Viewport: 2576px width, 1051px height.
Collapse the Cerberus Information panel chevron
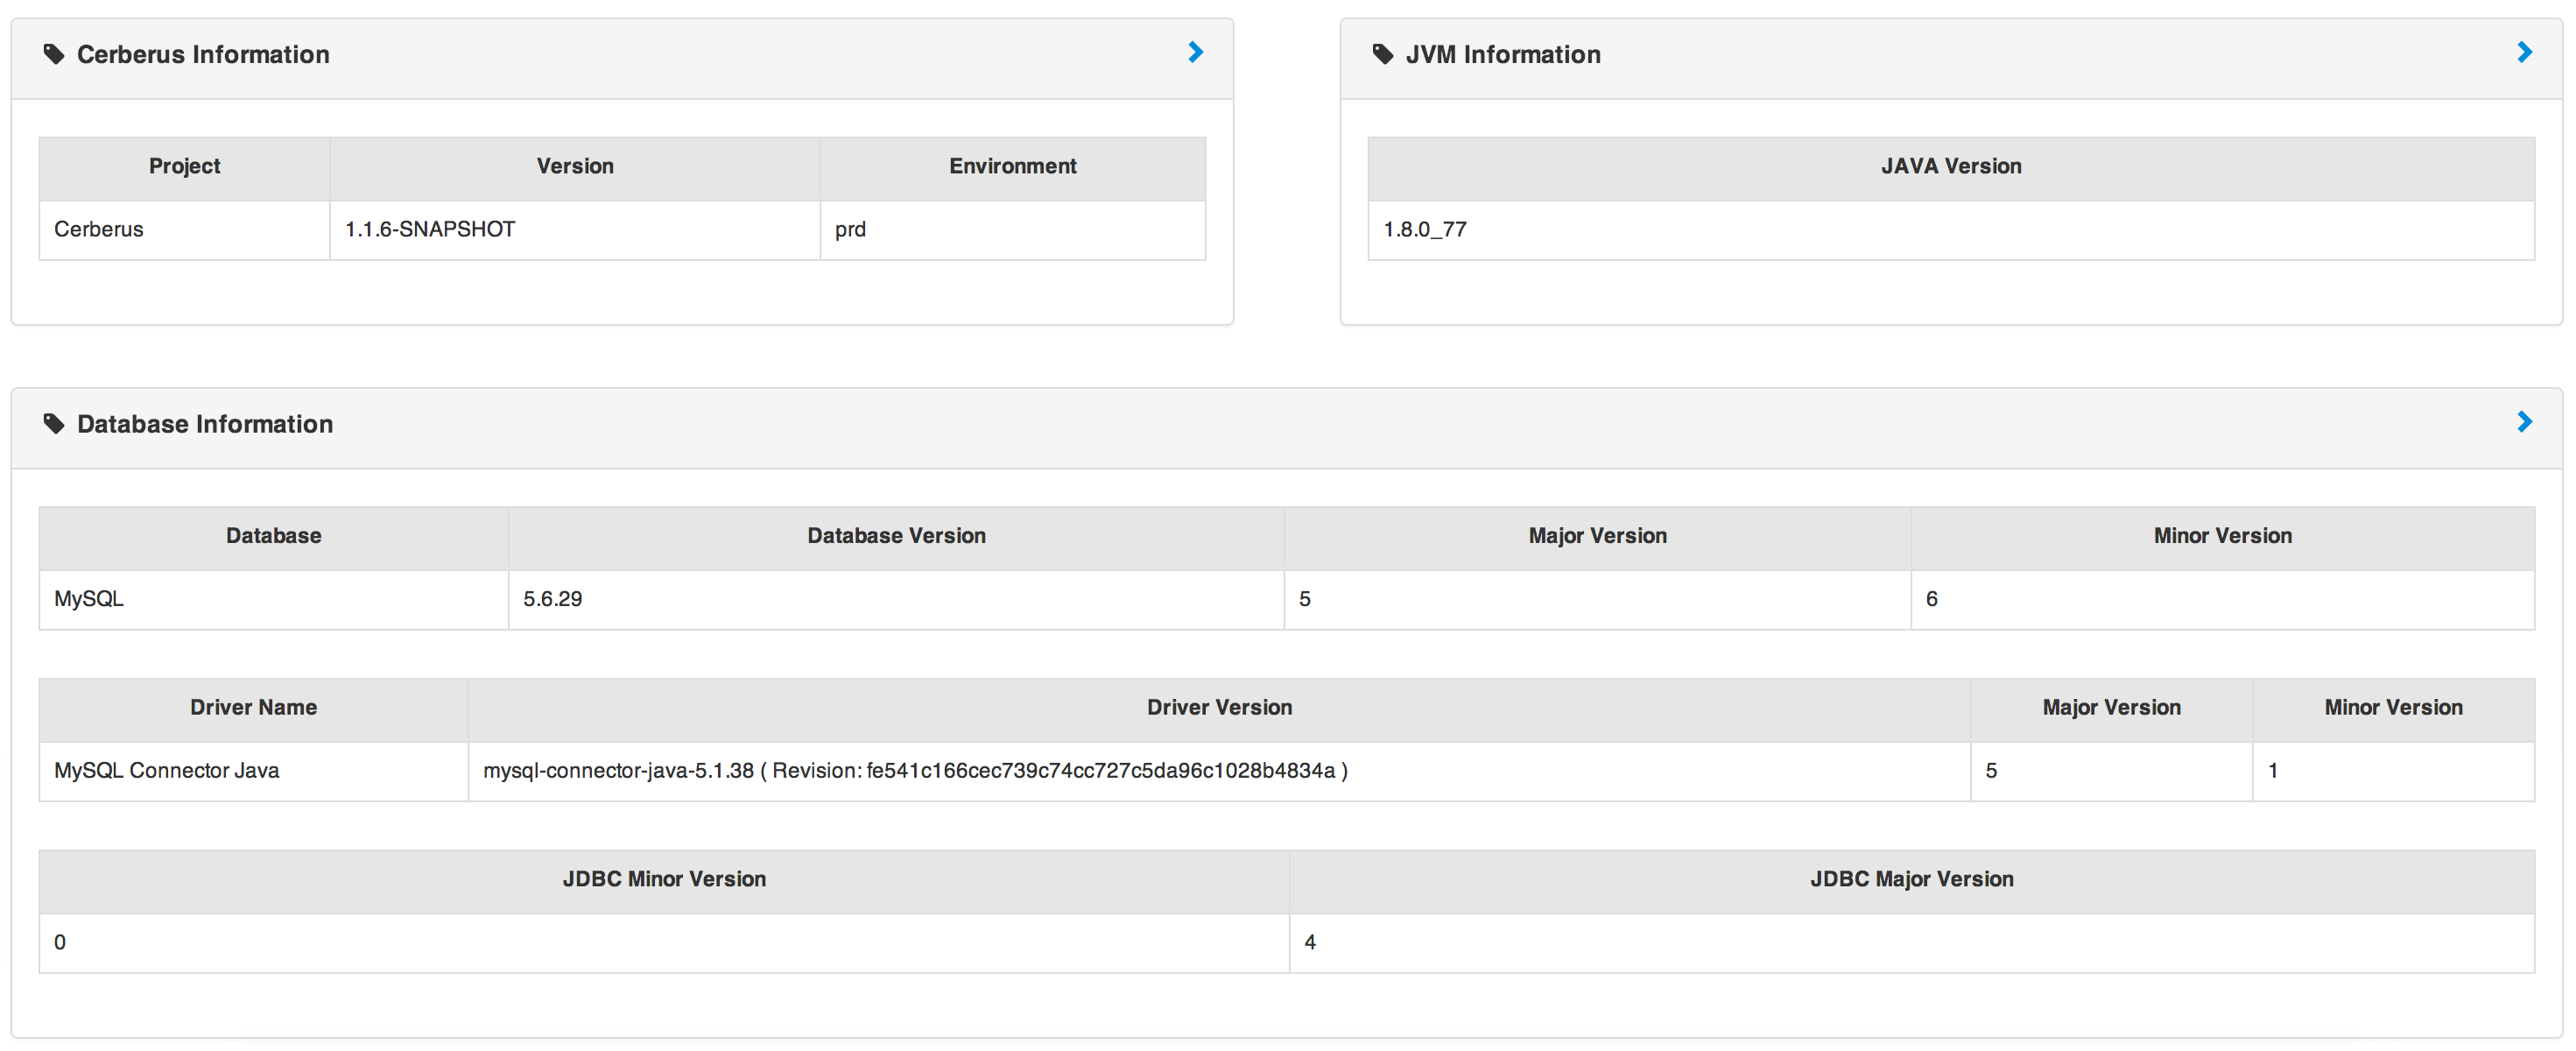[1195, 52]
